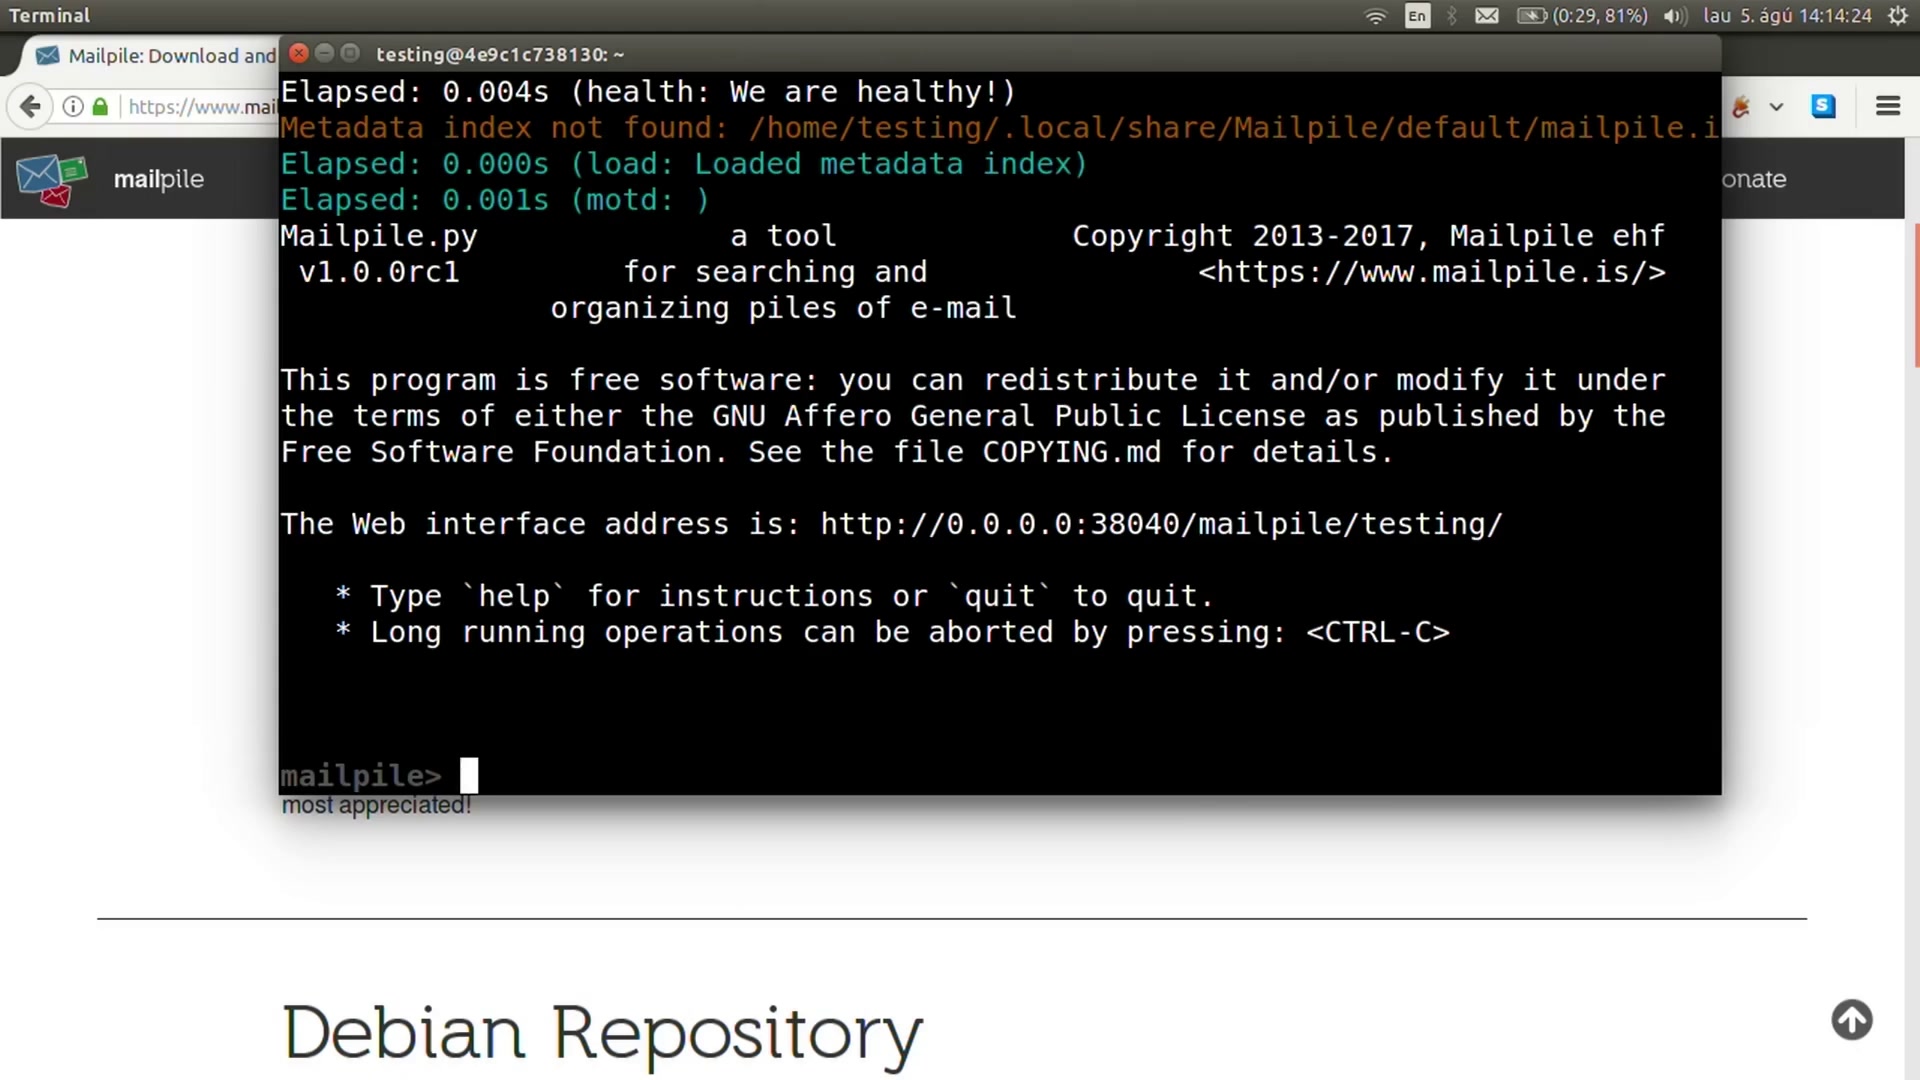Click the browser extension icon beside chevron
1920x1080 pixels.
(1741, 106)
